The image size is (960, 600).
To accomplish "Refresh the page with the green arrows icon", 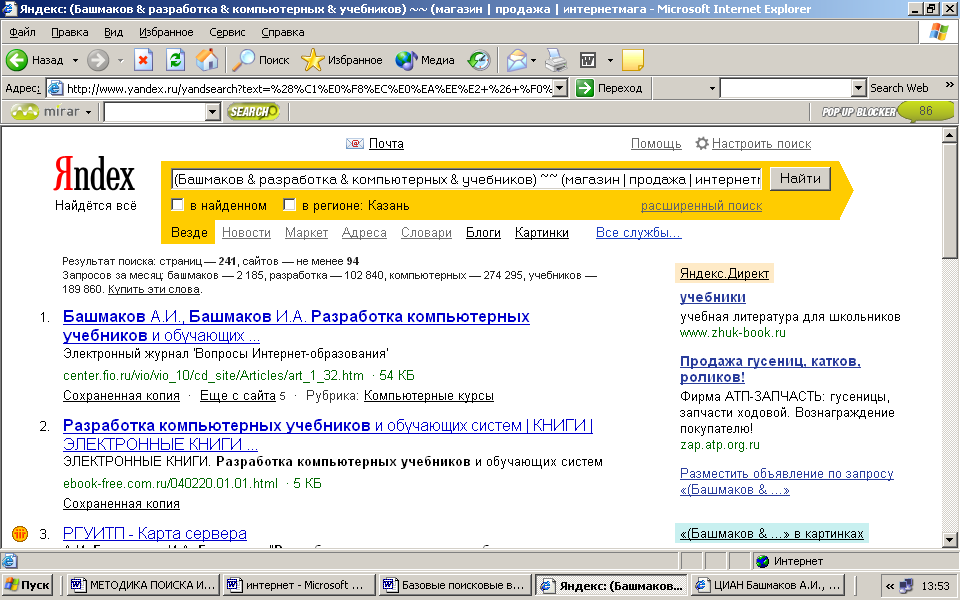I will pyautogui.click(x=176, y=60).
